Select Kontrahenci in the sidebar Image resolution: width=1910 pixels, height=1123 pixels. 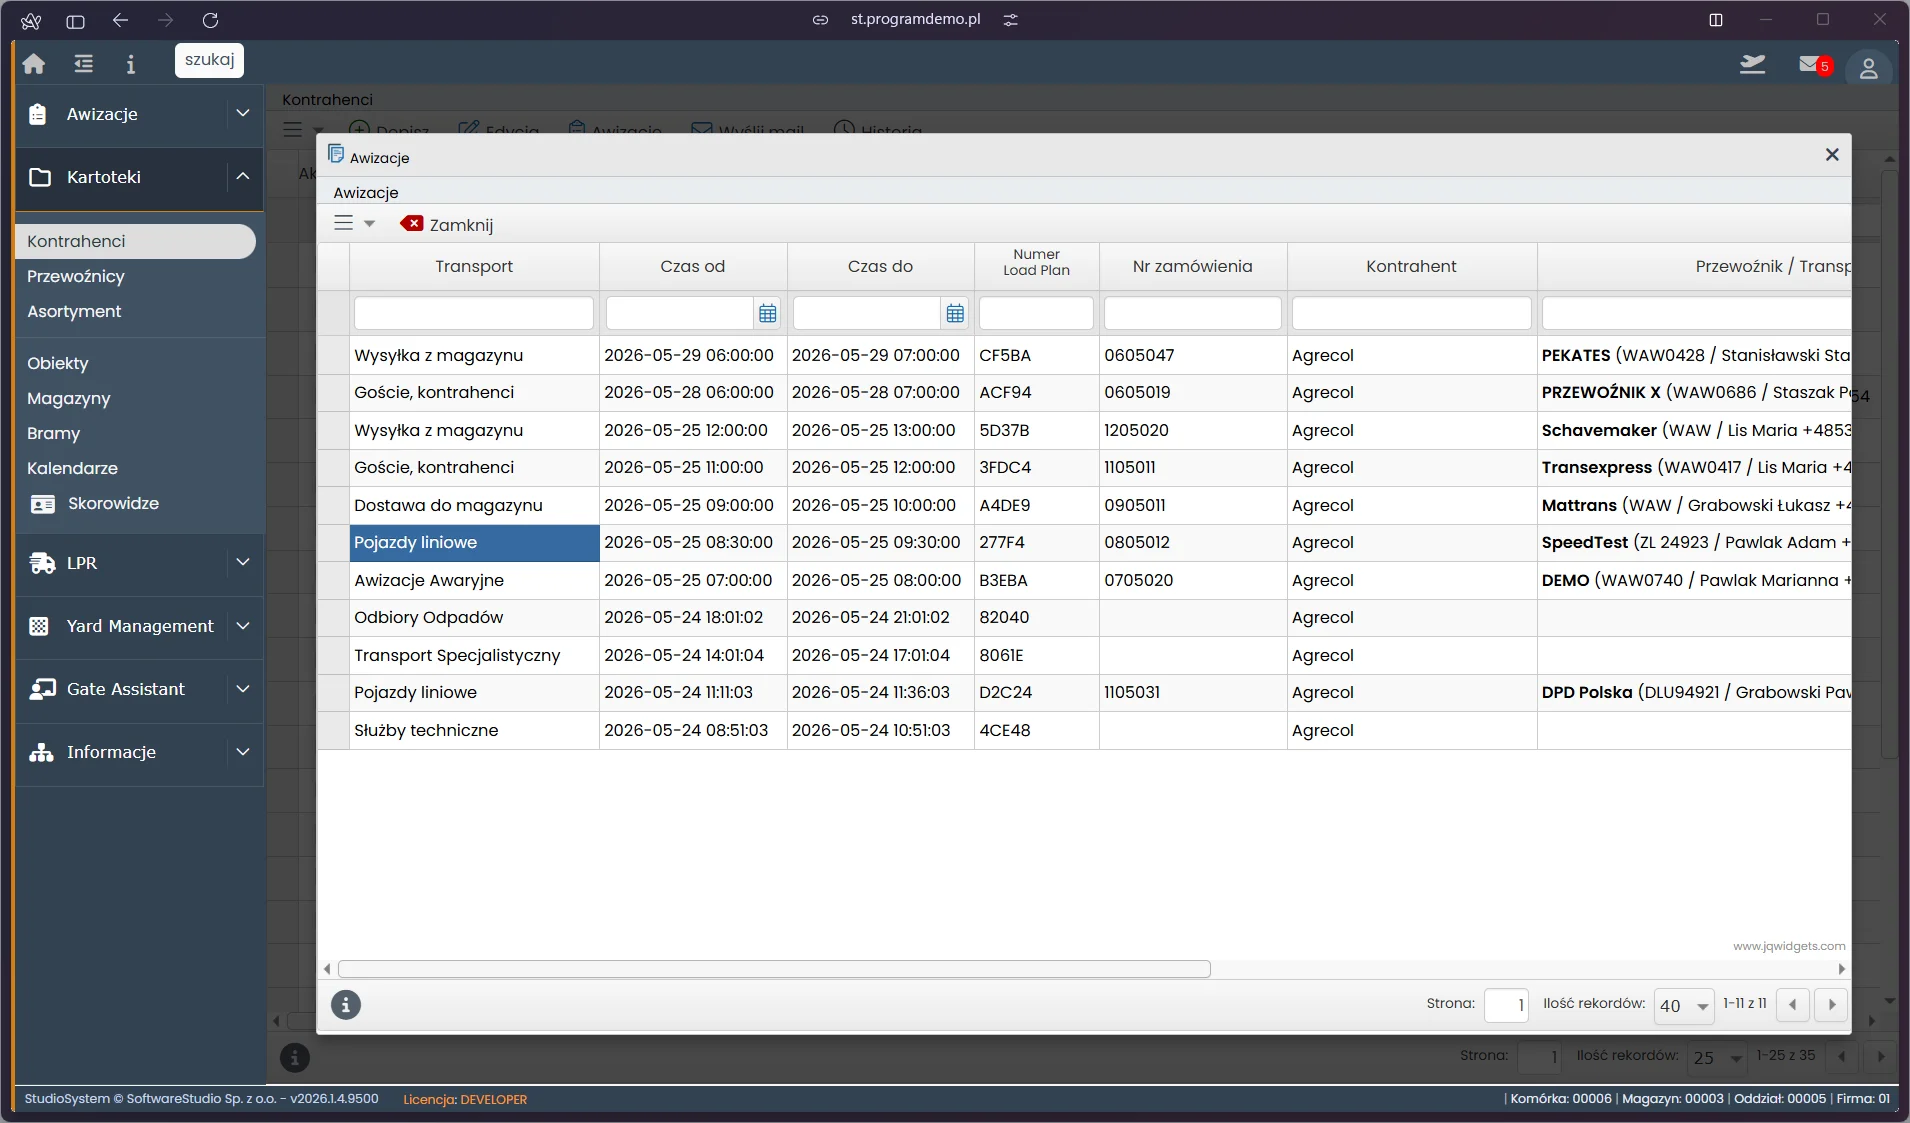[x=136, y=241]
